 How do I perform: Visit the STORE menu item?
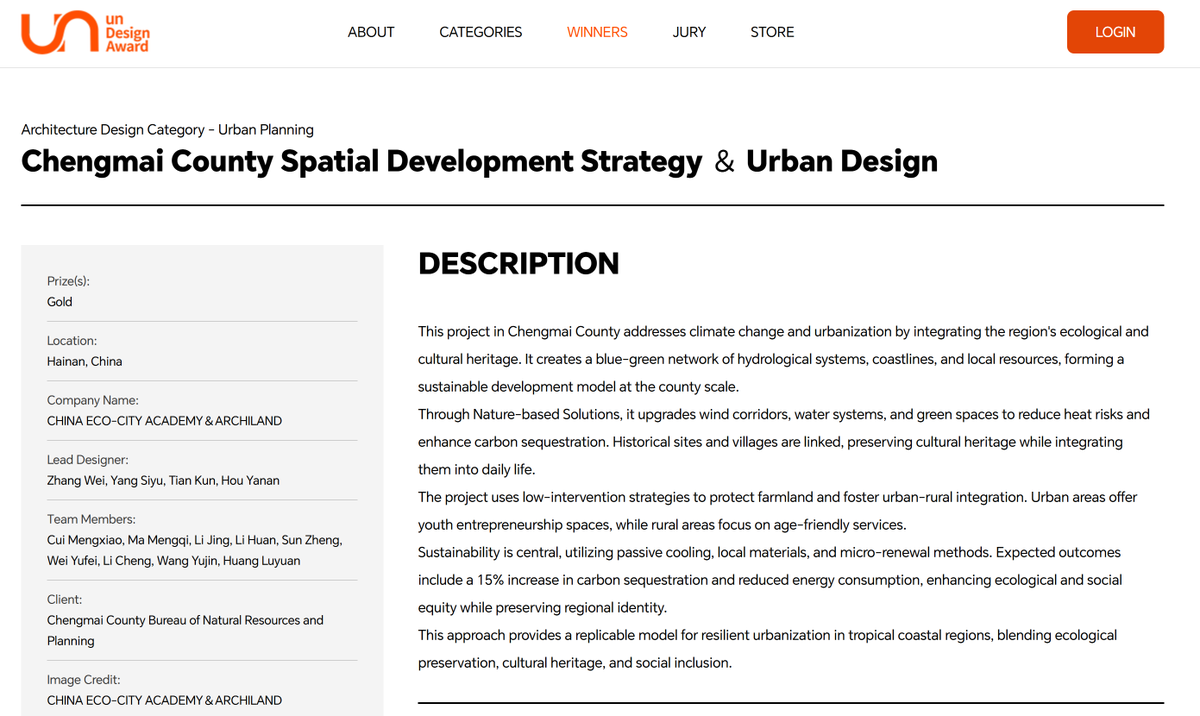click(772, 32)
